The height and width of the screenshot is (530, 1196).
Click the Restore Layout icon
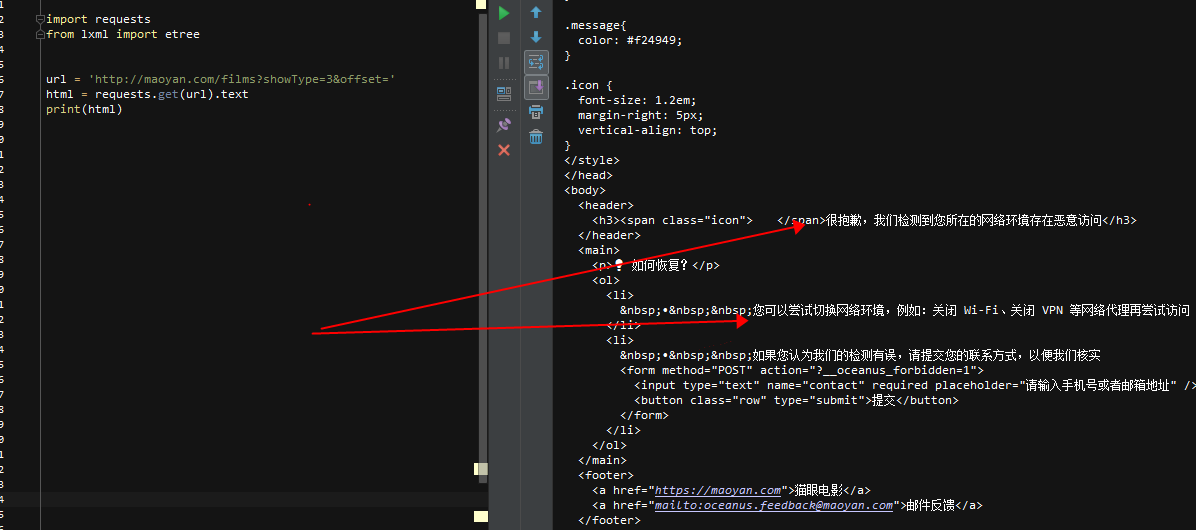click(x=503, y=94)
